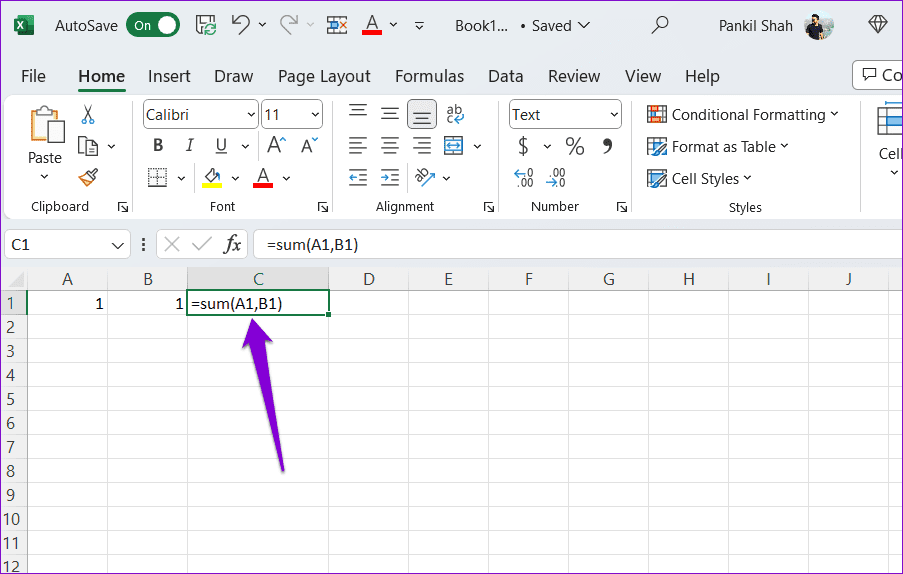This screenshot has height=574, width=903.
Task: Click the diamond premium icon
Action: (878, 24)
